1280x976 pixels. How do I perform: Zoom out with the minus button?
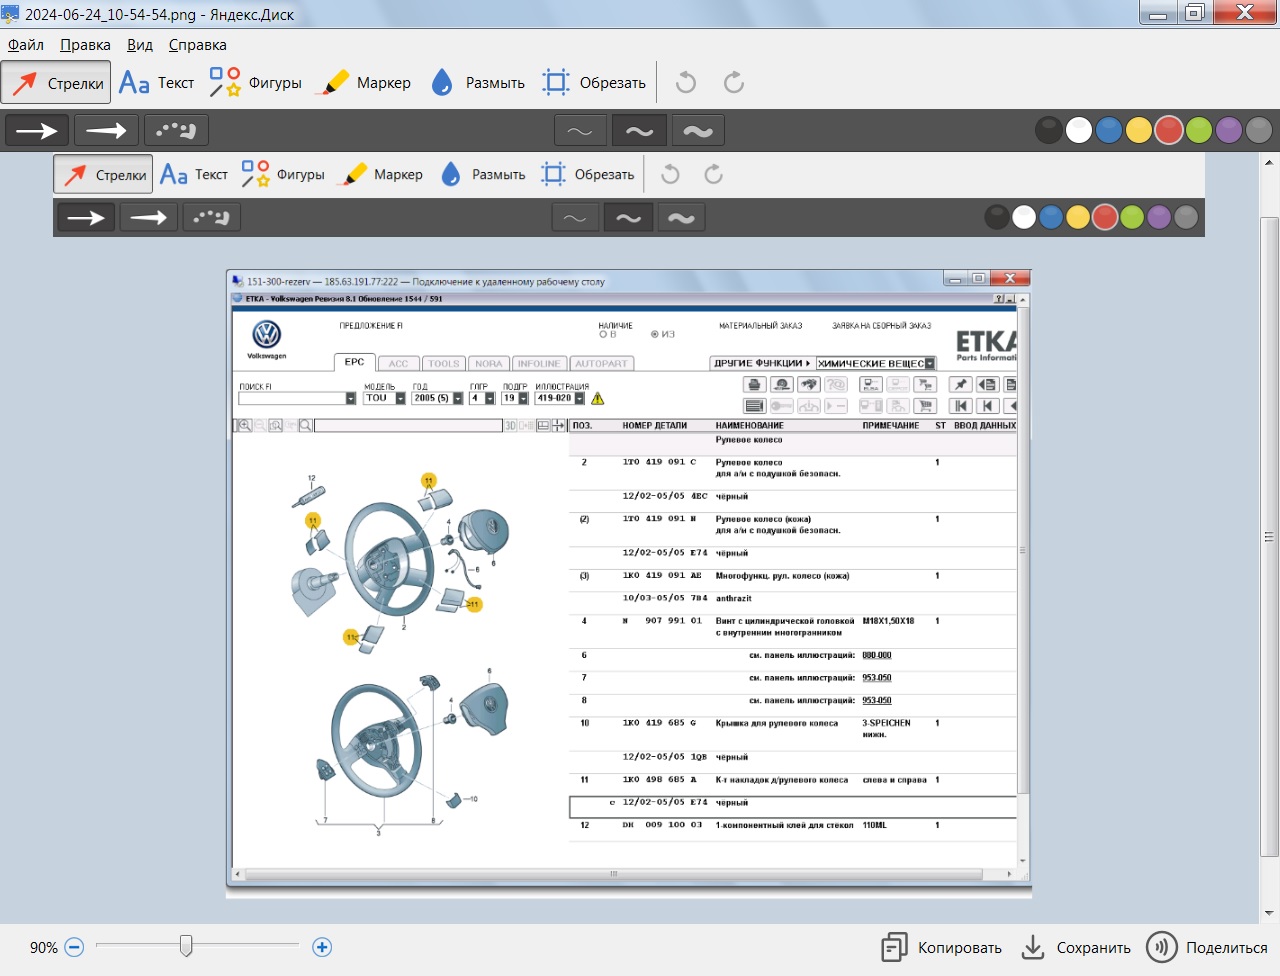[74, 947]
